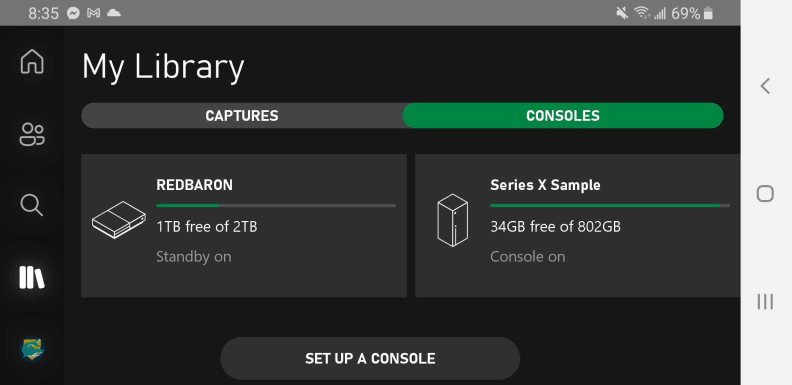Tap SET UP A CONSOLE button

[370, 358]
